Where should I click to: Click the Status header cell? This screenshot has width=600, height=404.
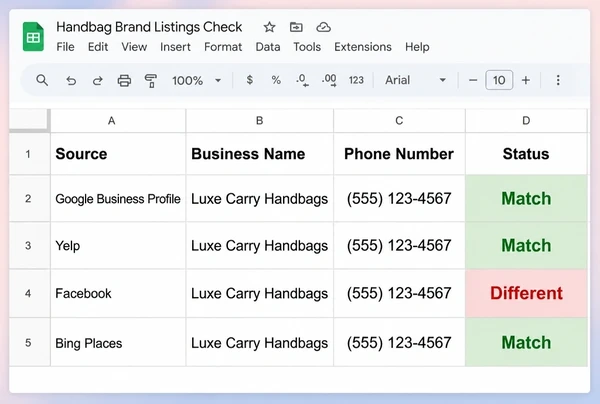[x=526, y=154]
